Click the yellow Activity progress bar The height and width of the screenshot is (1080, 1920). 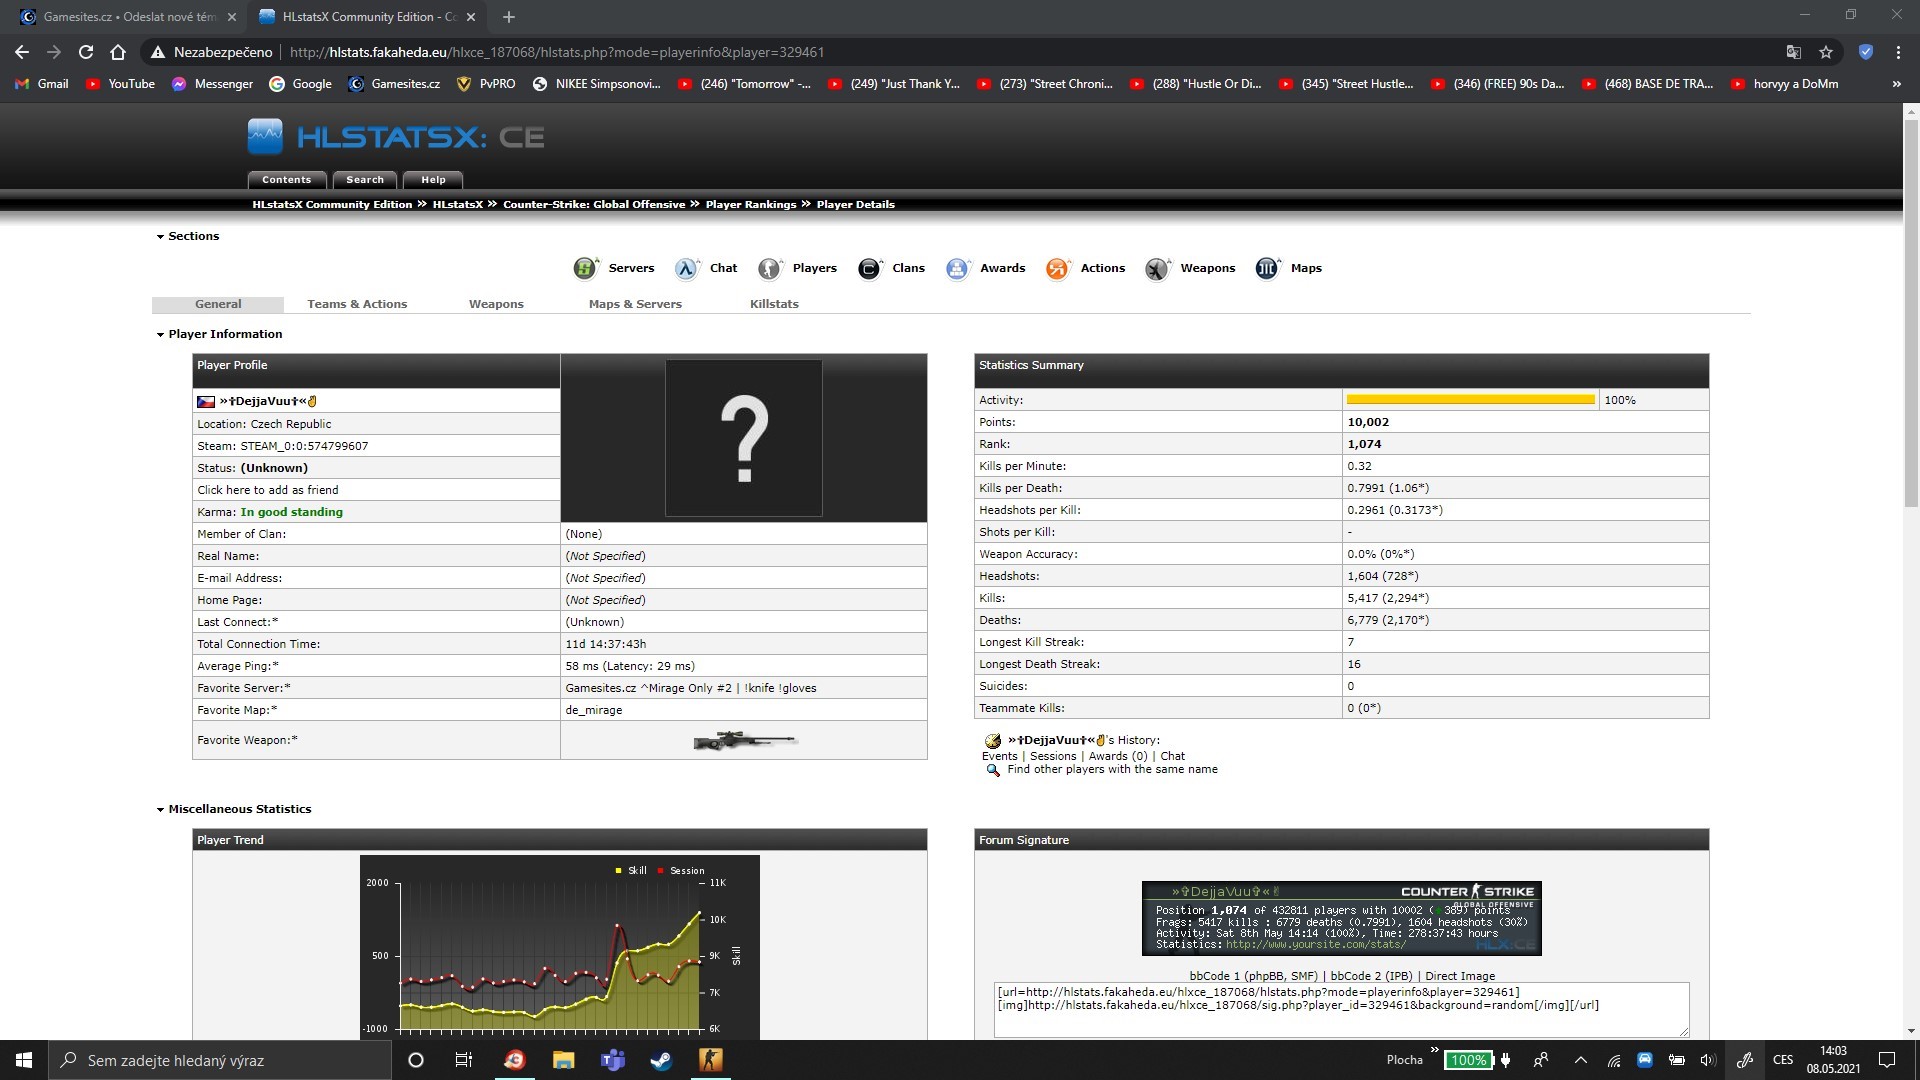tap(1470, 400)
